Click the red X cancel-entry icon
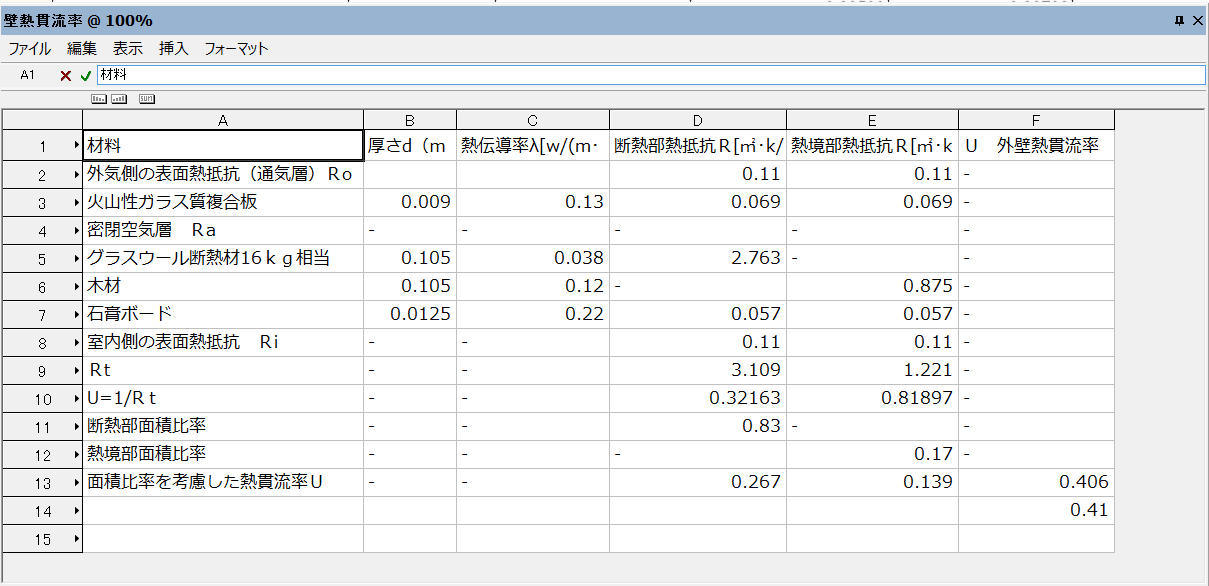This screenshot has height=586, width=1209. pos(65,75)
